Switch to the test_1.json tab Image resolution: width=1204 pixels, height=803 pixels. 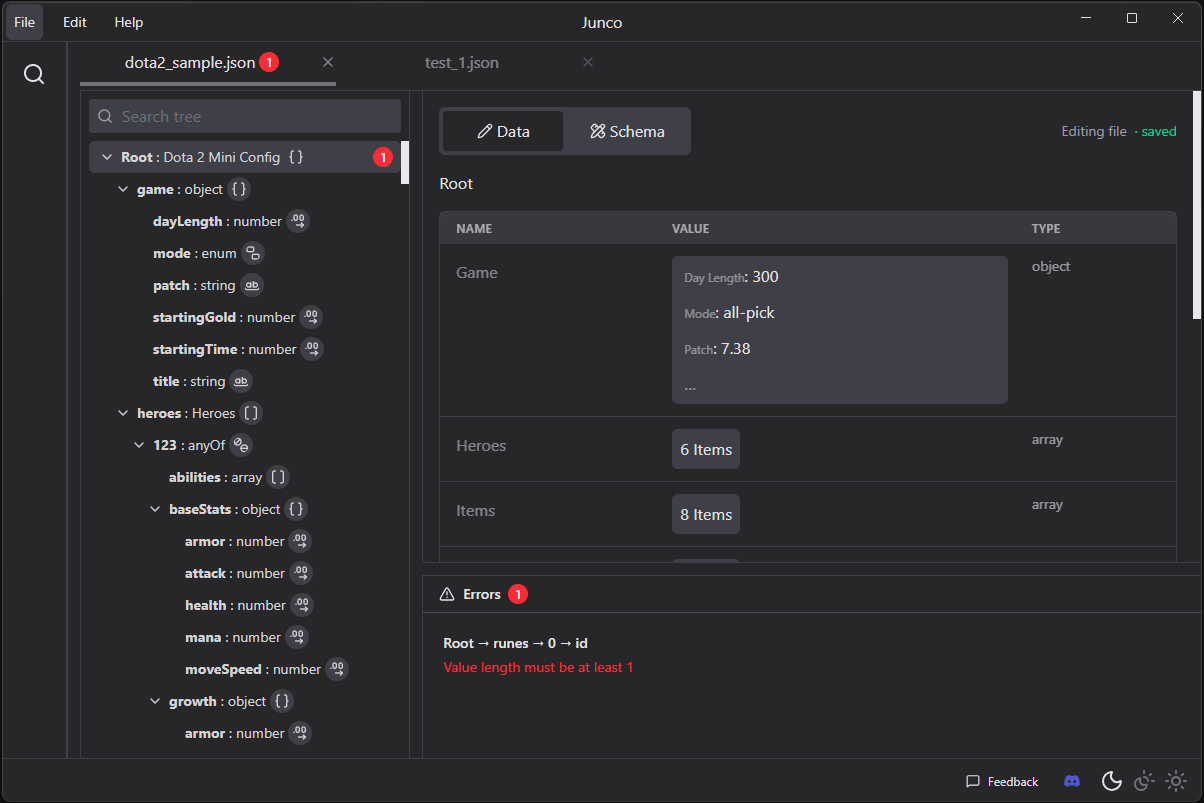pyautogui.click(x=462, y=62)
